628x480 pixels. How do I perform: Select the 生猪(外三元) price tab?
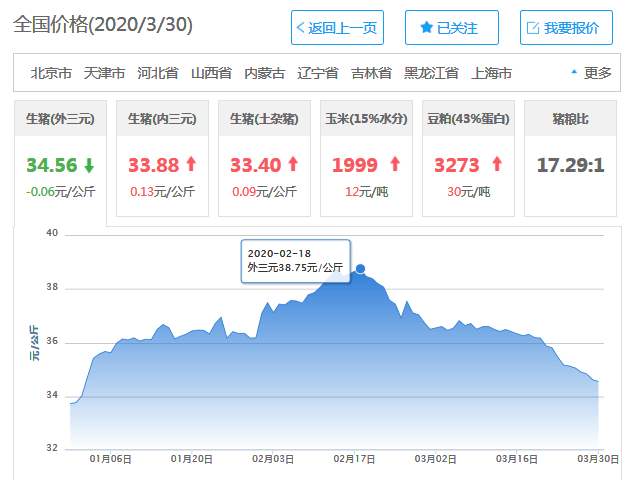(x=60, y=119)
